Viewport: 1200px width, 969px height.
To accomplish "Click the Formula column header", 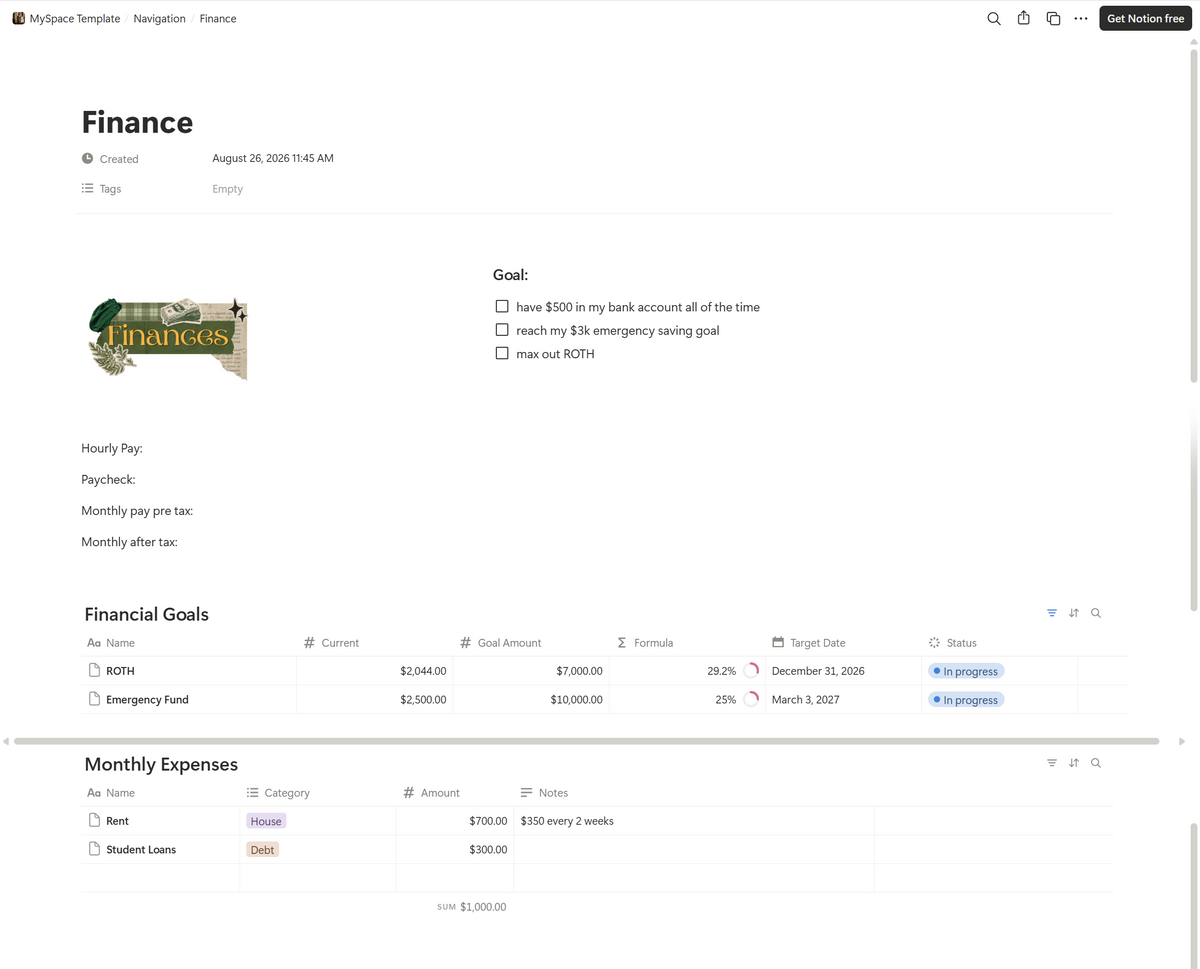I will click(x=687, y=643).
